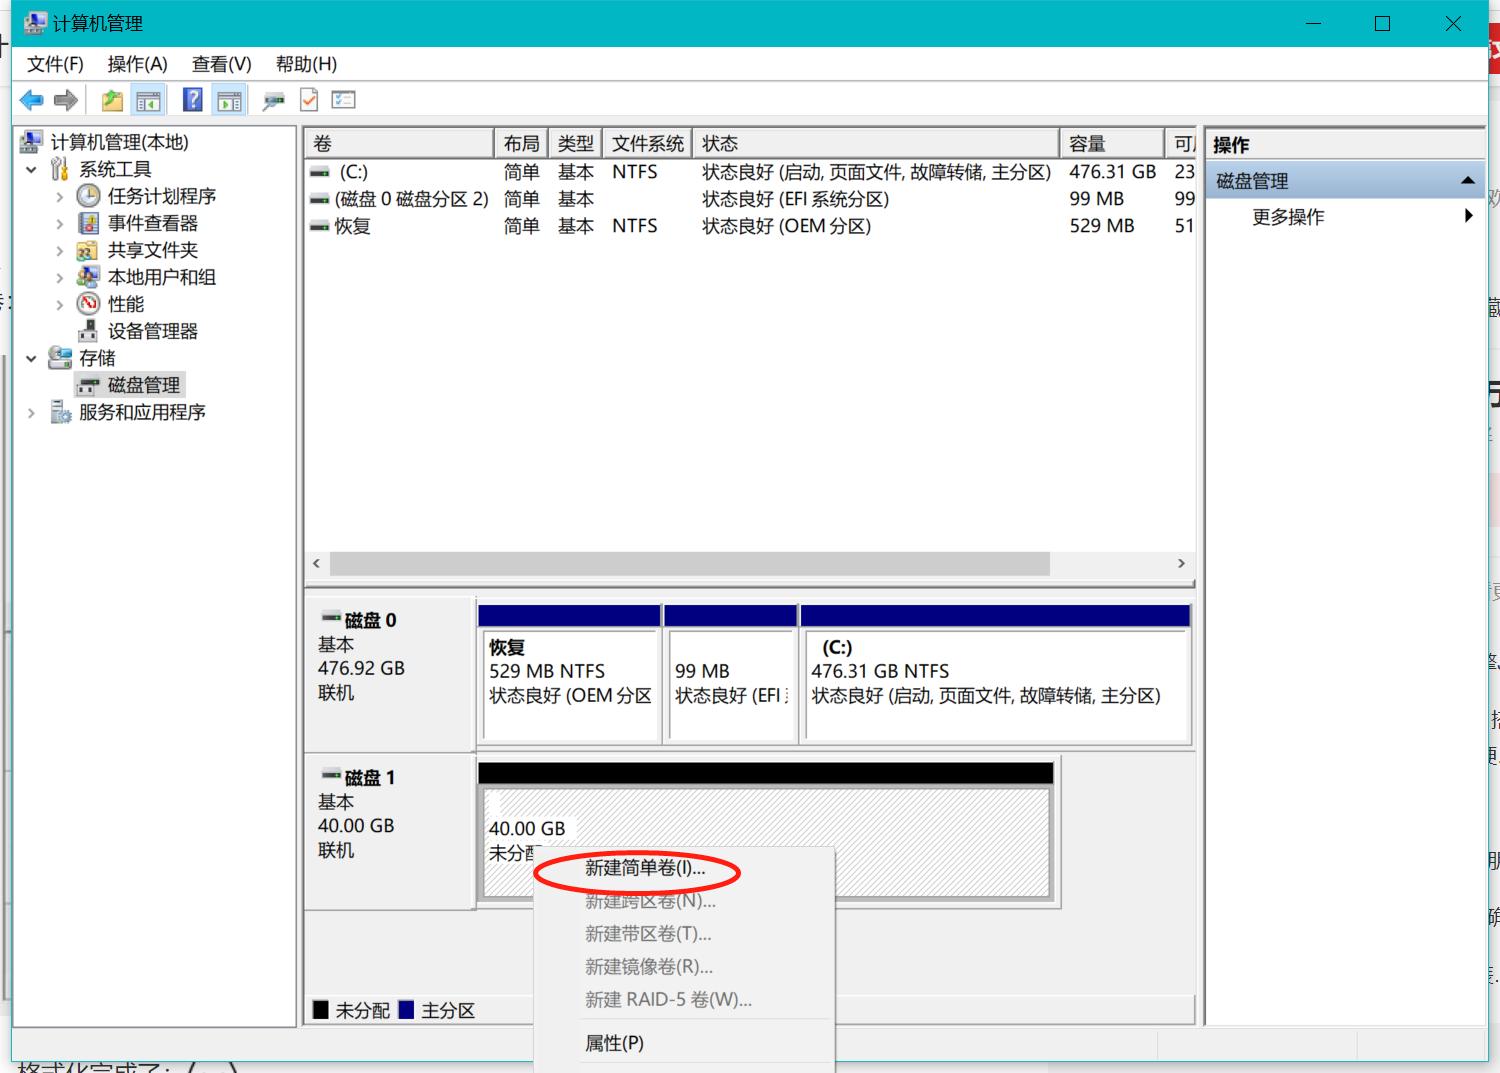Click the checklist settings toolbar icon
This screenshot has height=1073, width=1500.
(344, 100)
